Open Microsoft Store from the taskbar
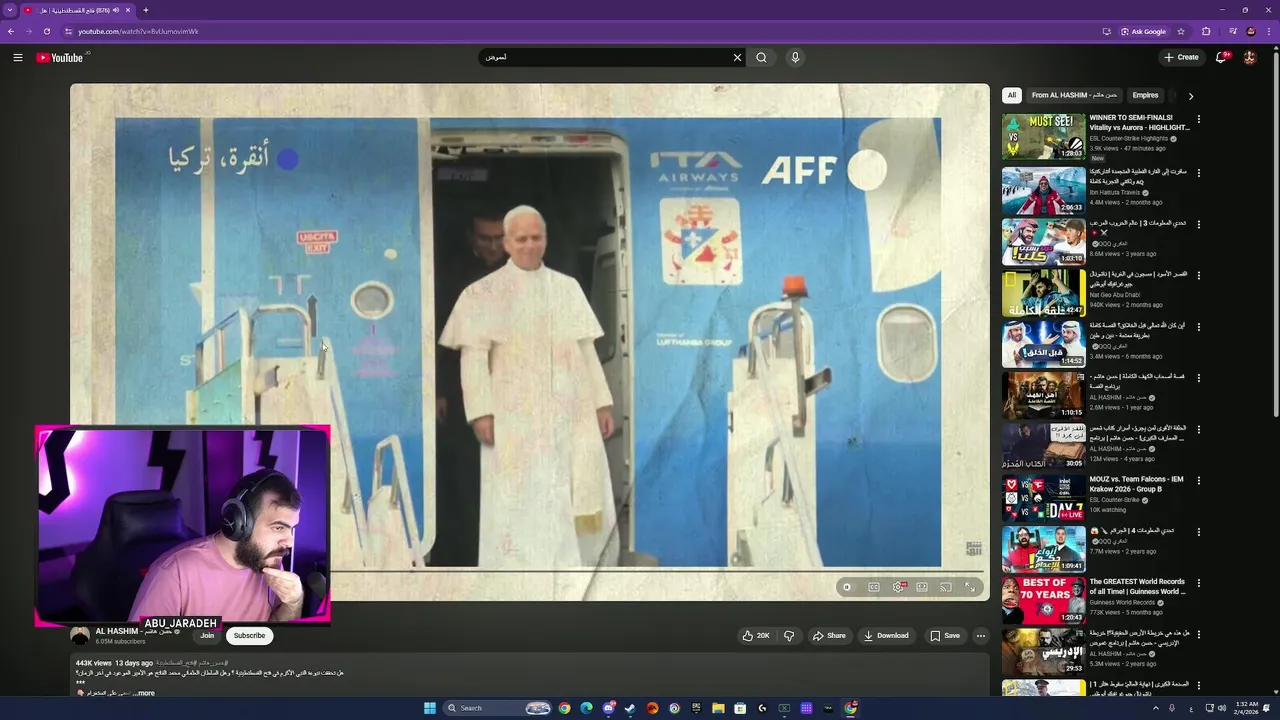The width and height of the screenshot is (1280, 720). point(740,708)
